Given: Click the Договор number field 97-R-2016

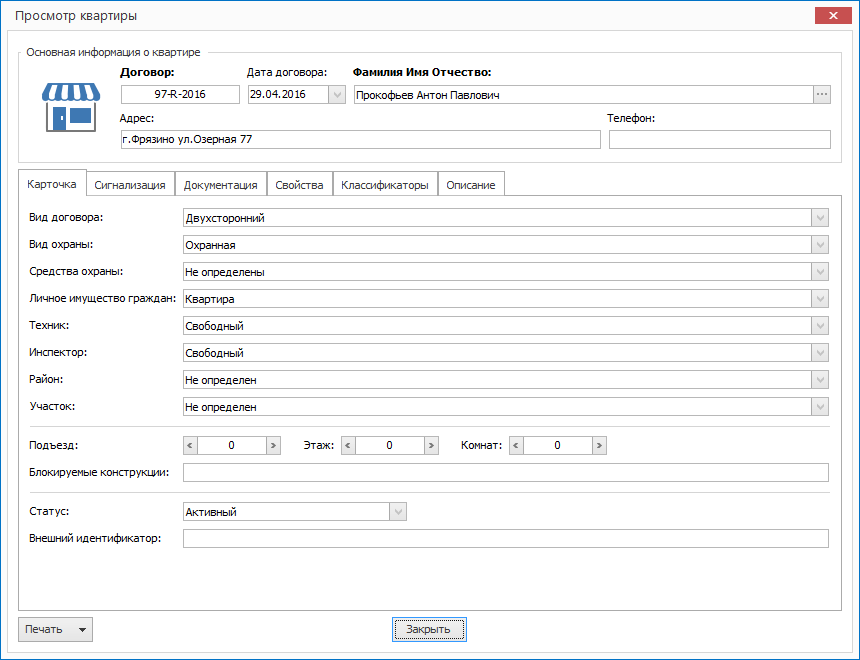Looking at the screenshot, I should click(180, 94).
